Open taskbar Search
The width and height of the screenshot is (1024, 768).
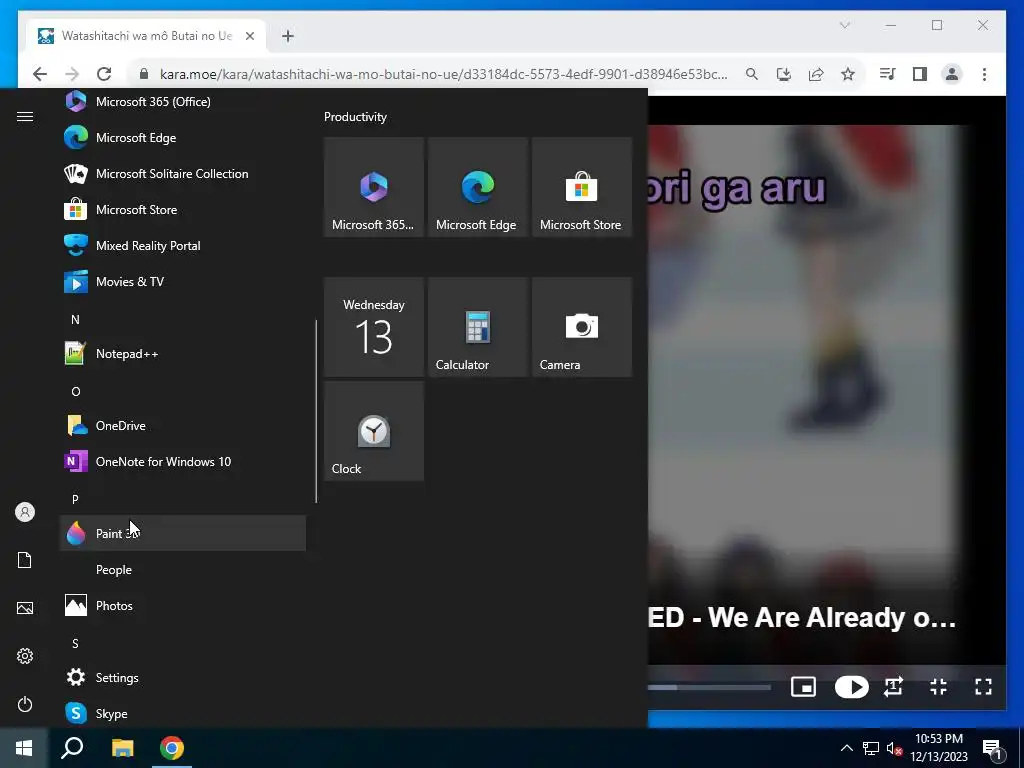[72, 748]
